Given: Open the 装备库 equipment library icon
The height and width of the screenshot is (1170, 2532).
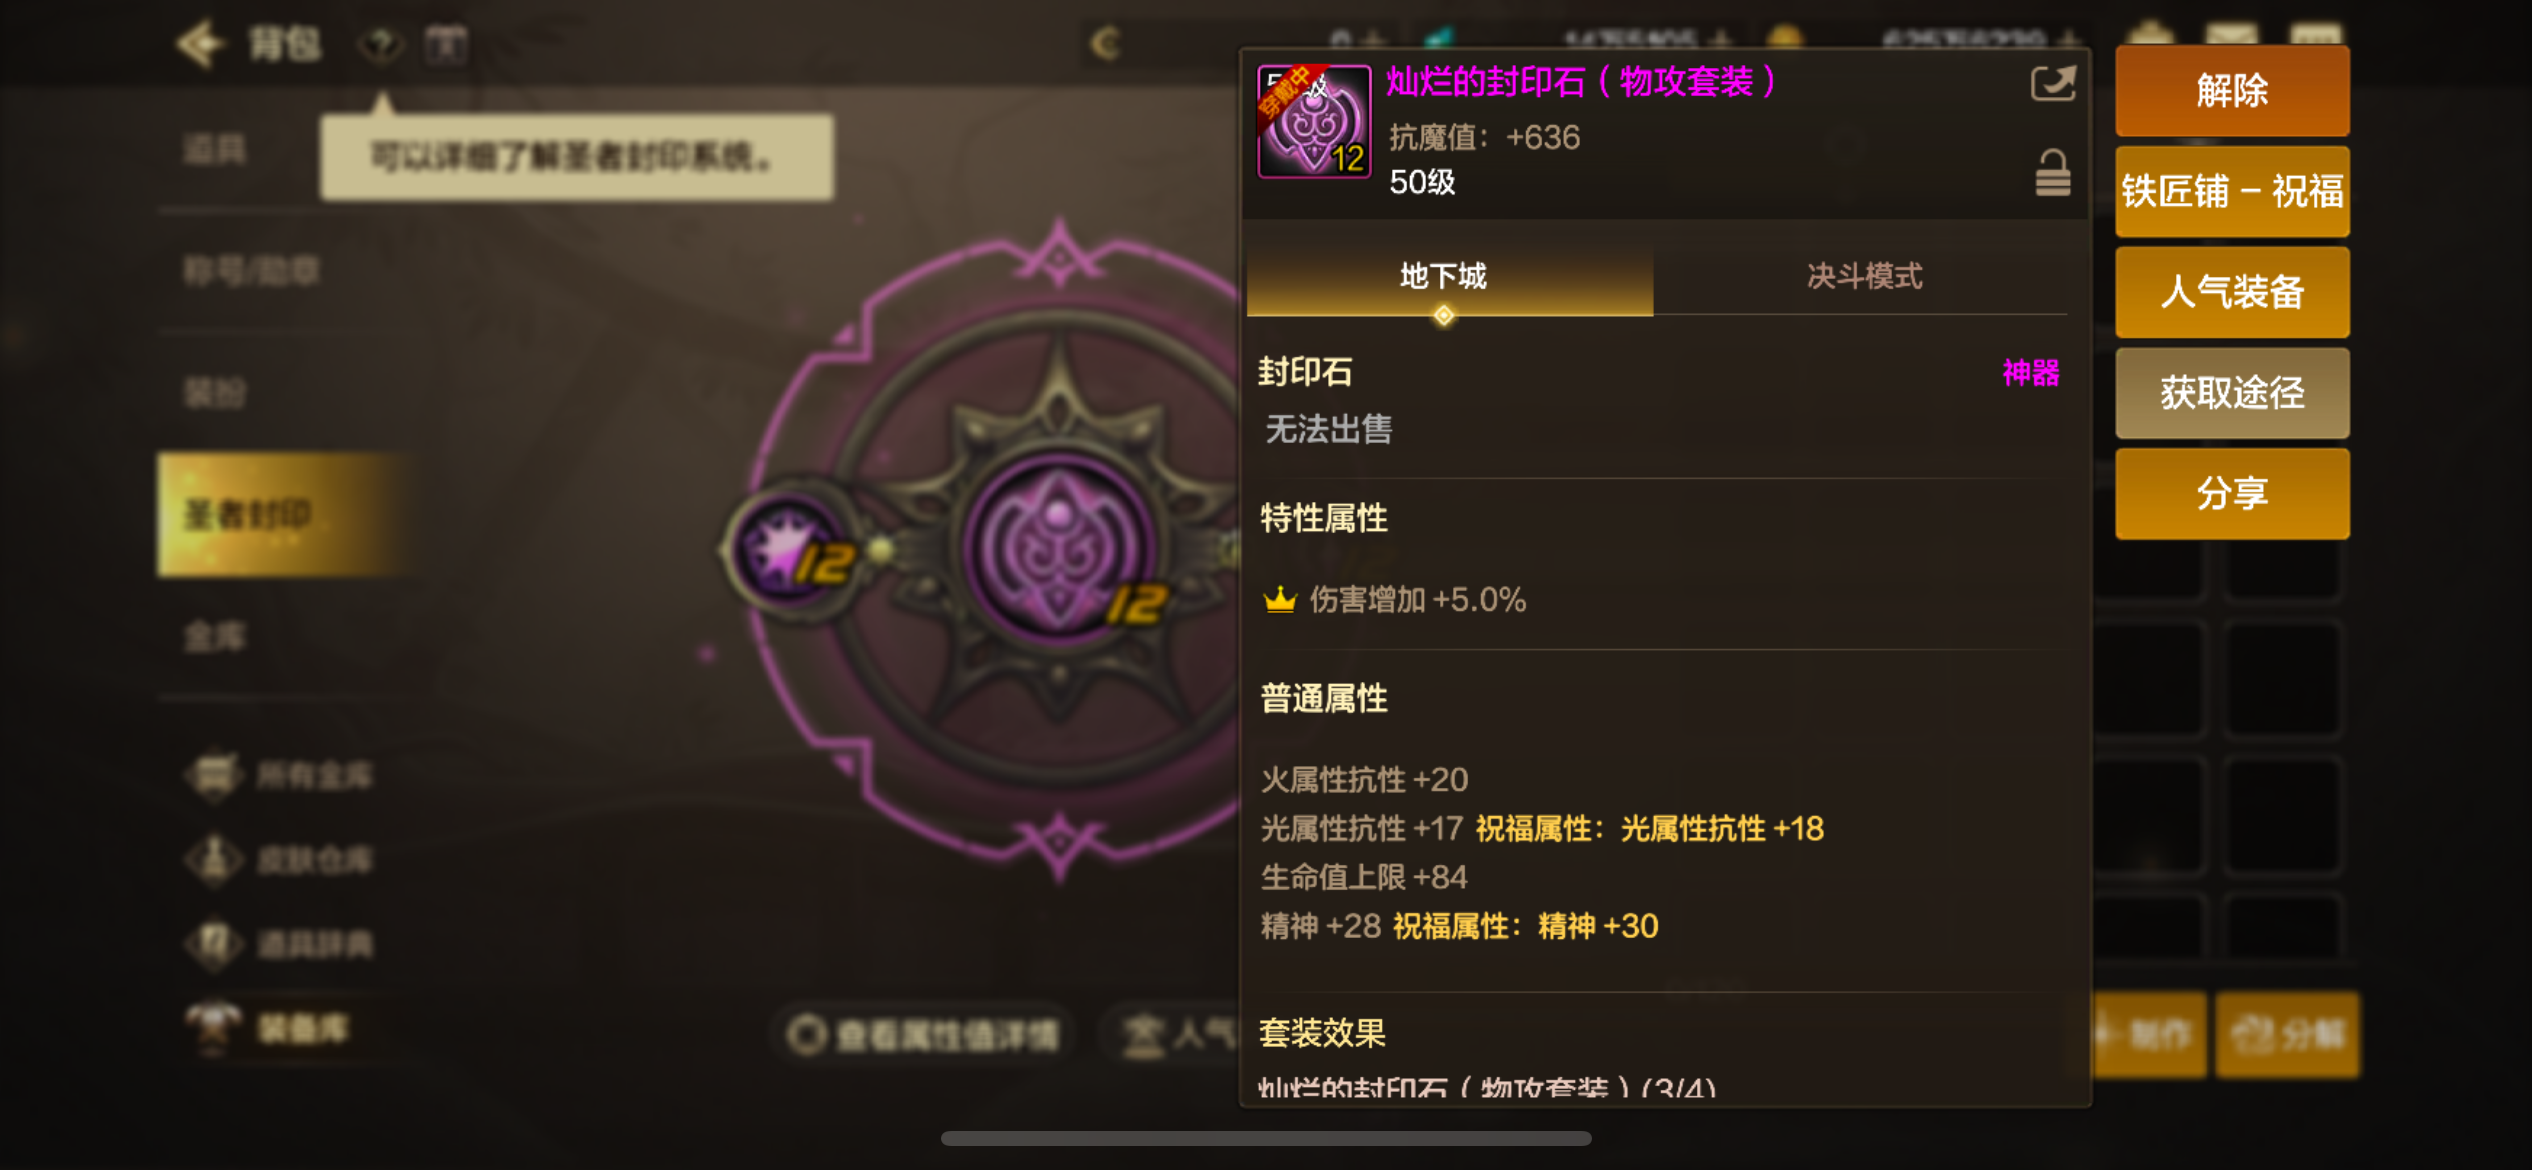Looking at the screenshot, I should [x=213, y=1028].
